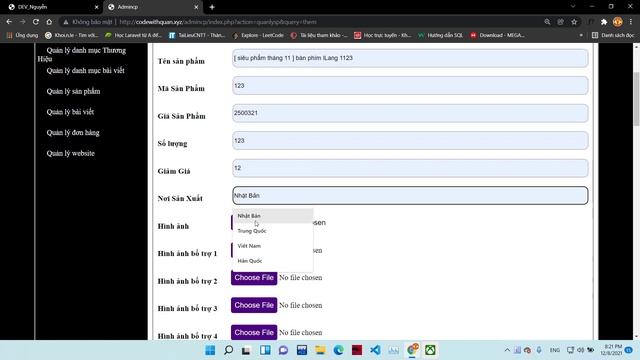Screen dimensions: 640x360
Task: Open Quản lý đơn hàng menu
Action: pos(73,133)
